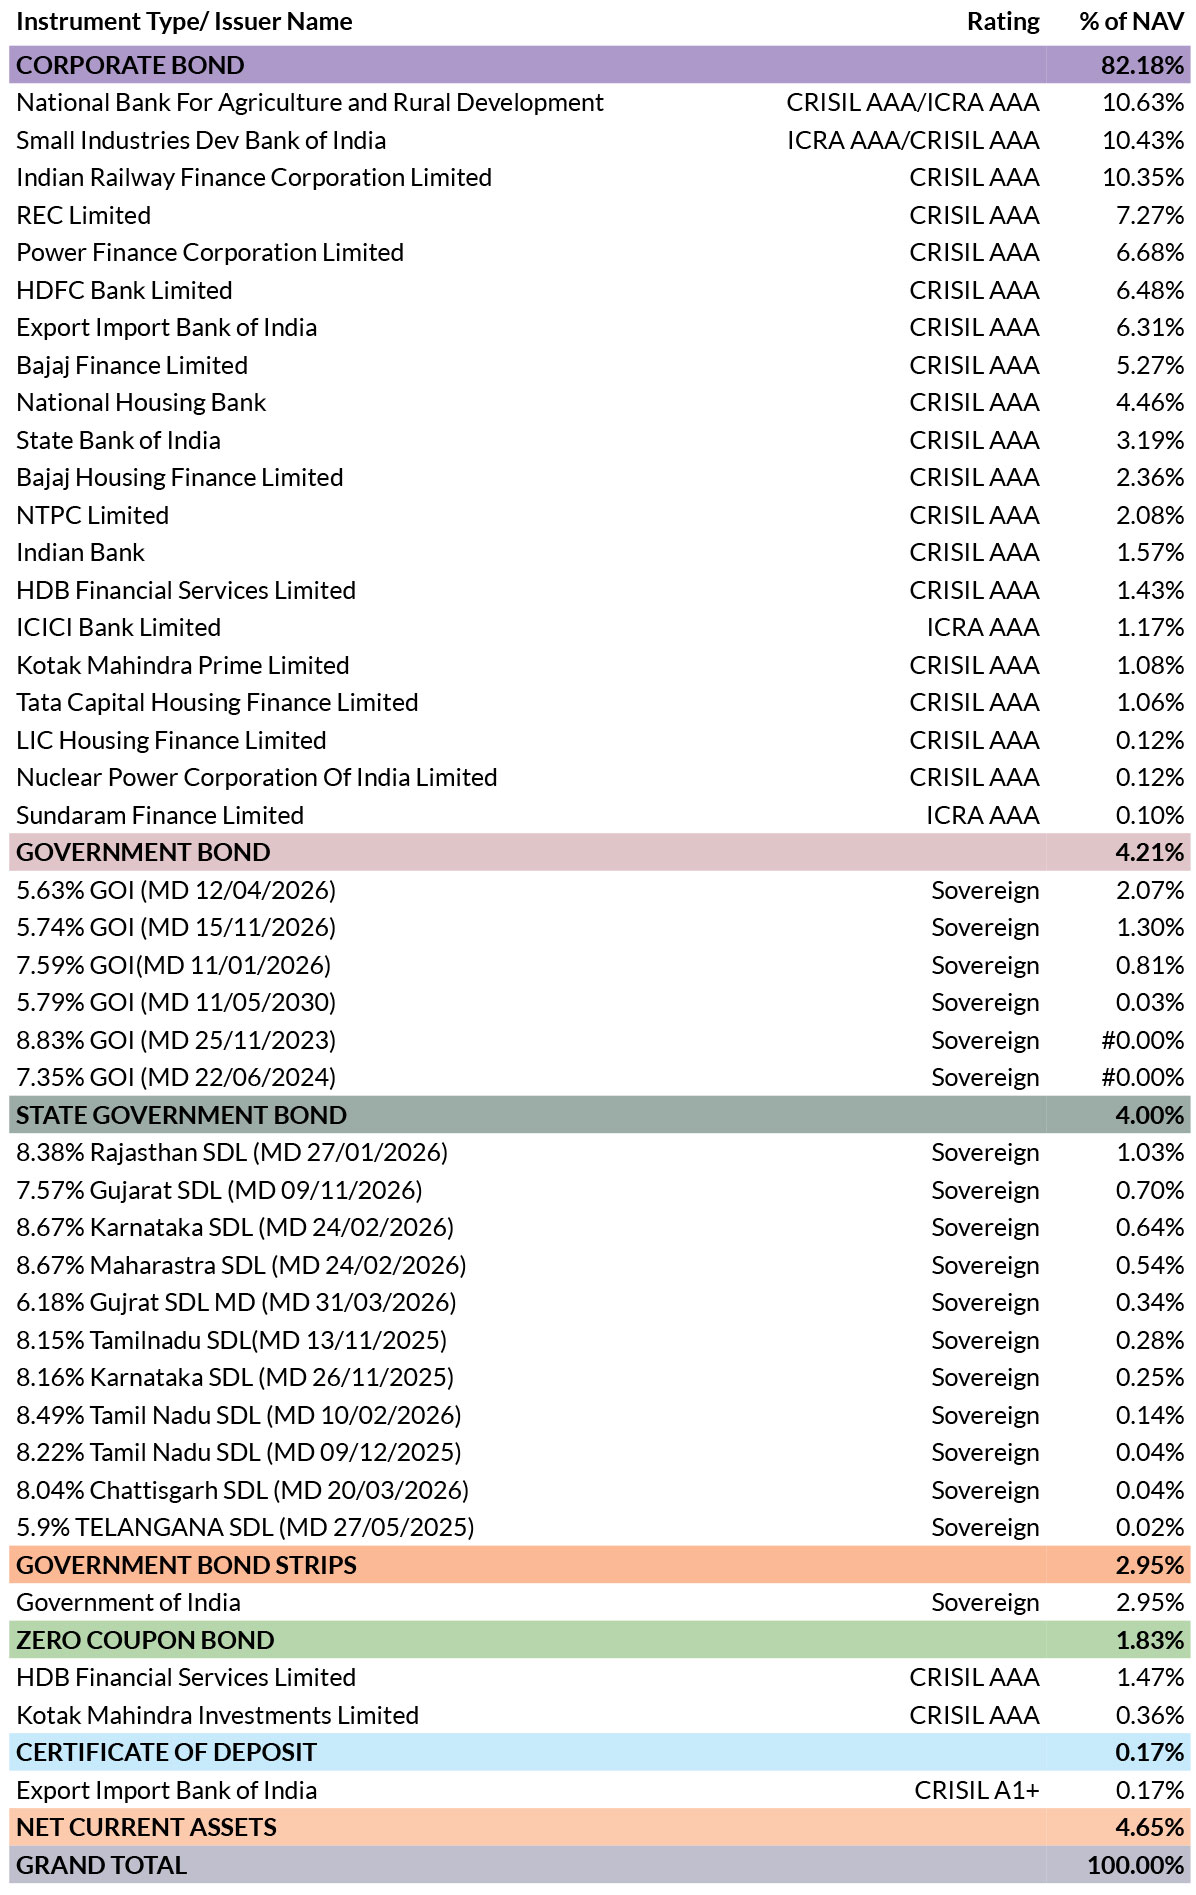The width and height of the screenshot is (1196, 1895).
Task: Click the Instrument Type/ Issuer Name column header
Action: coord(184,22)
